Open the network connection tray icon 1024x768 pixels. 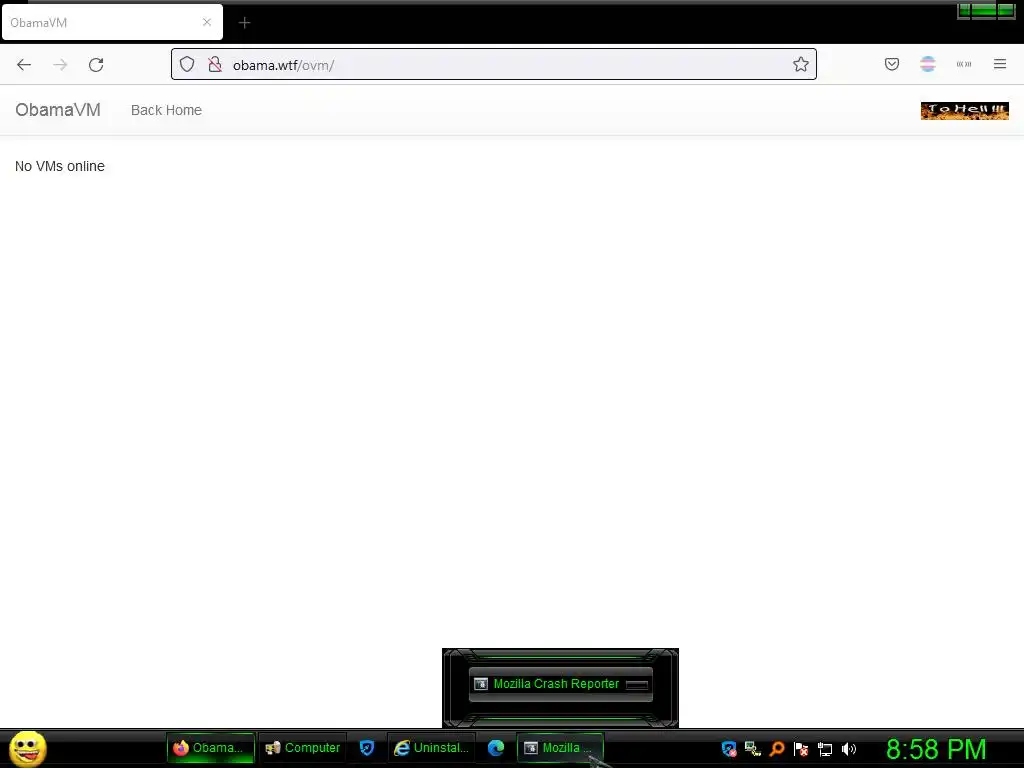click(x=825, y=749)
